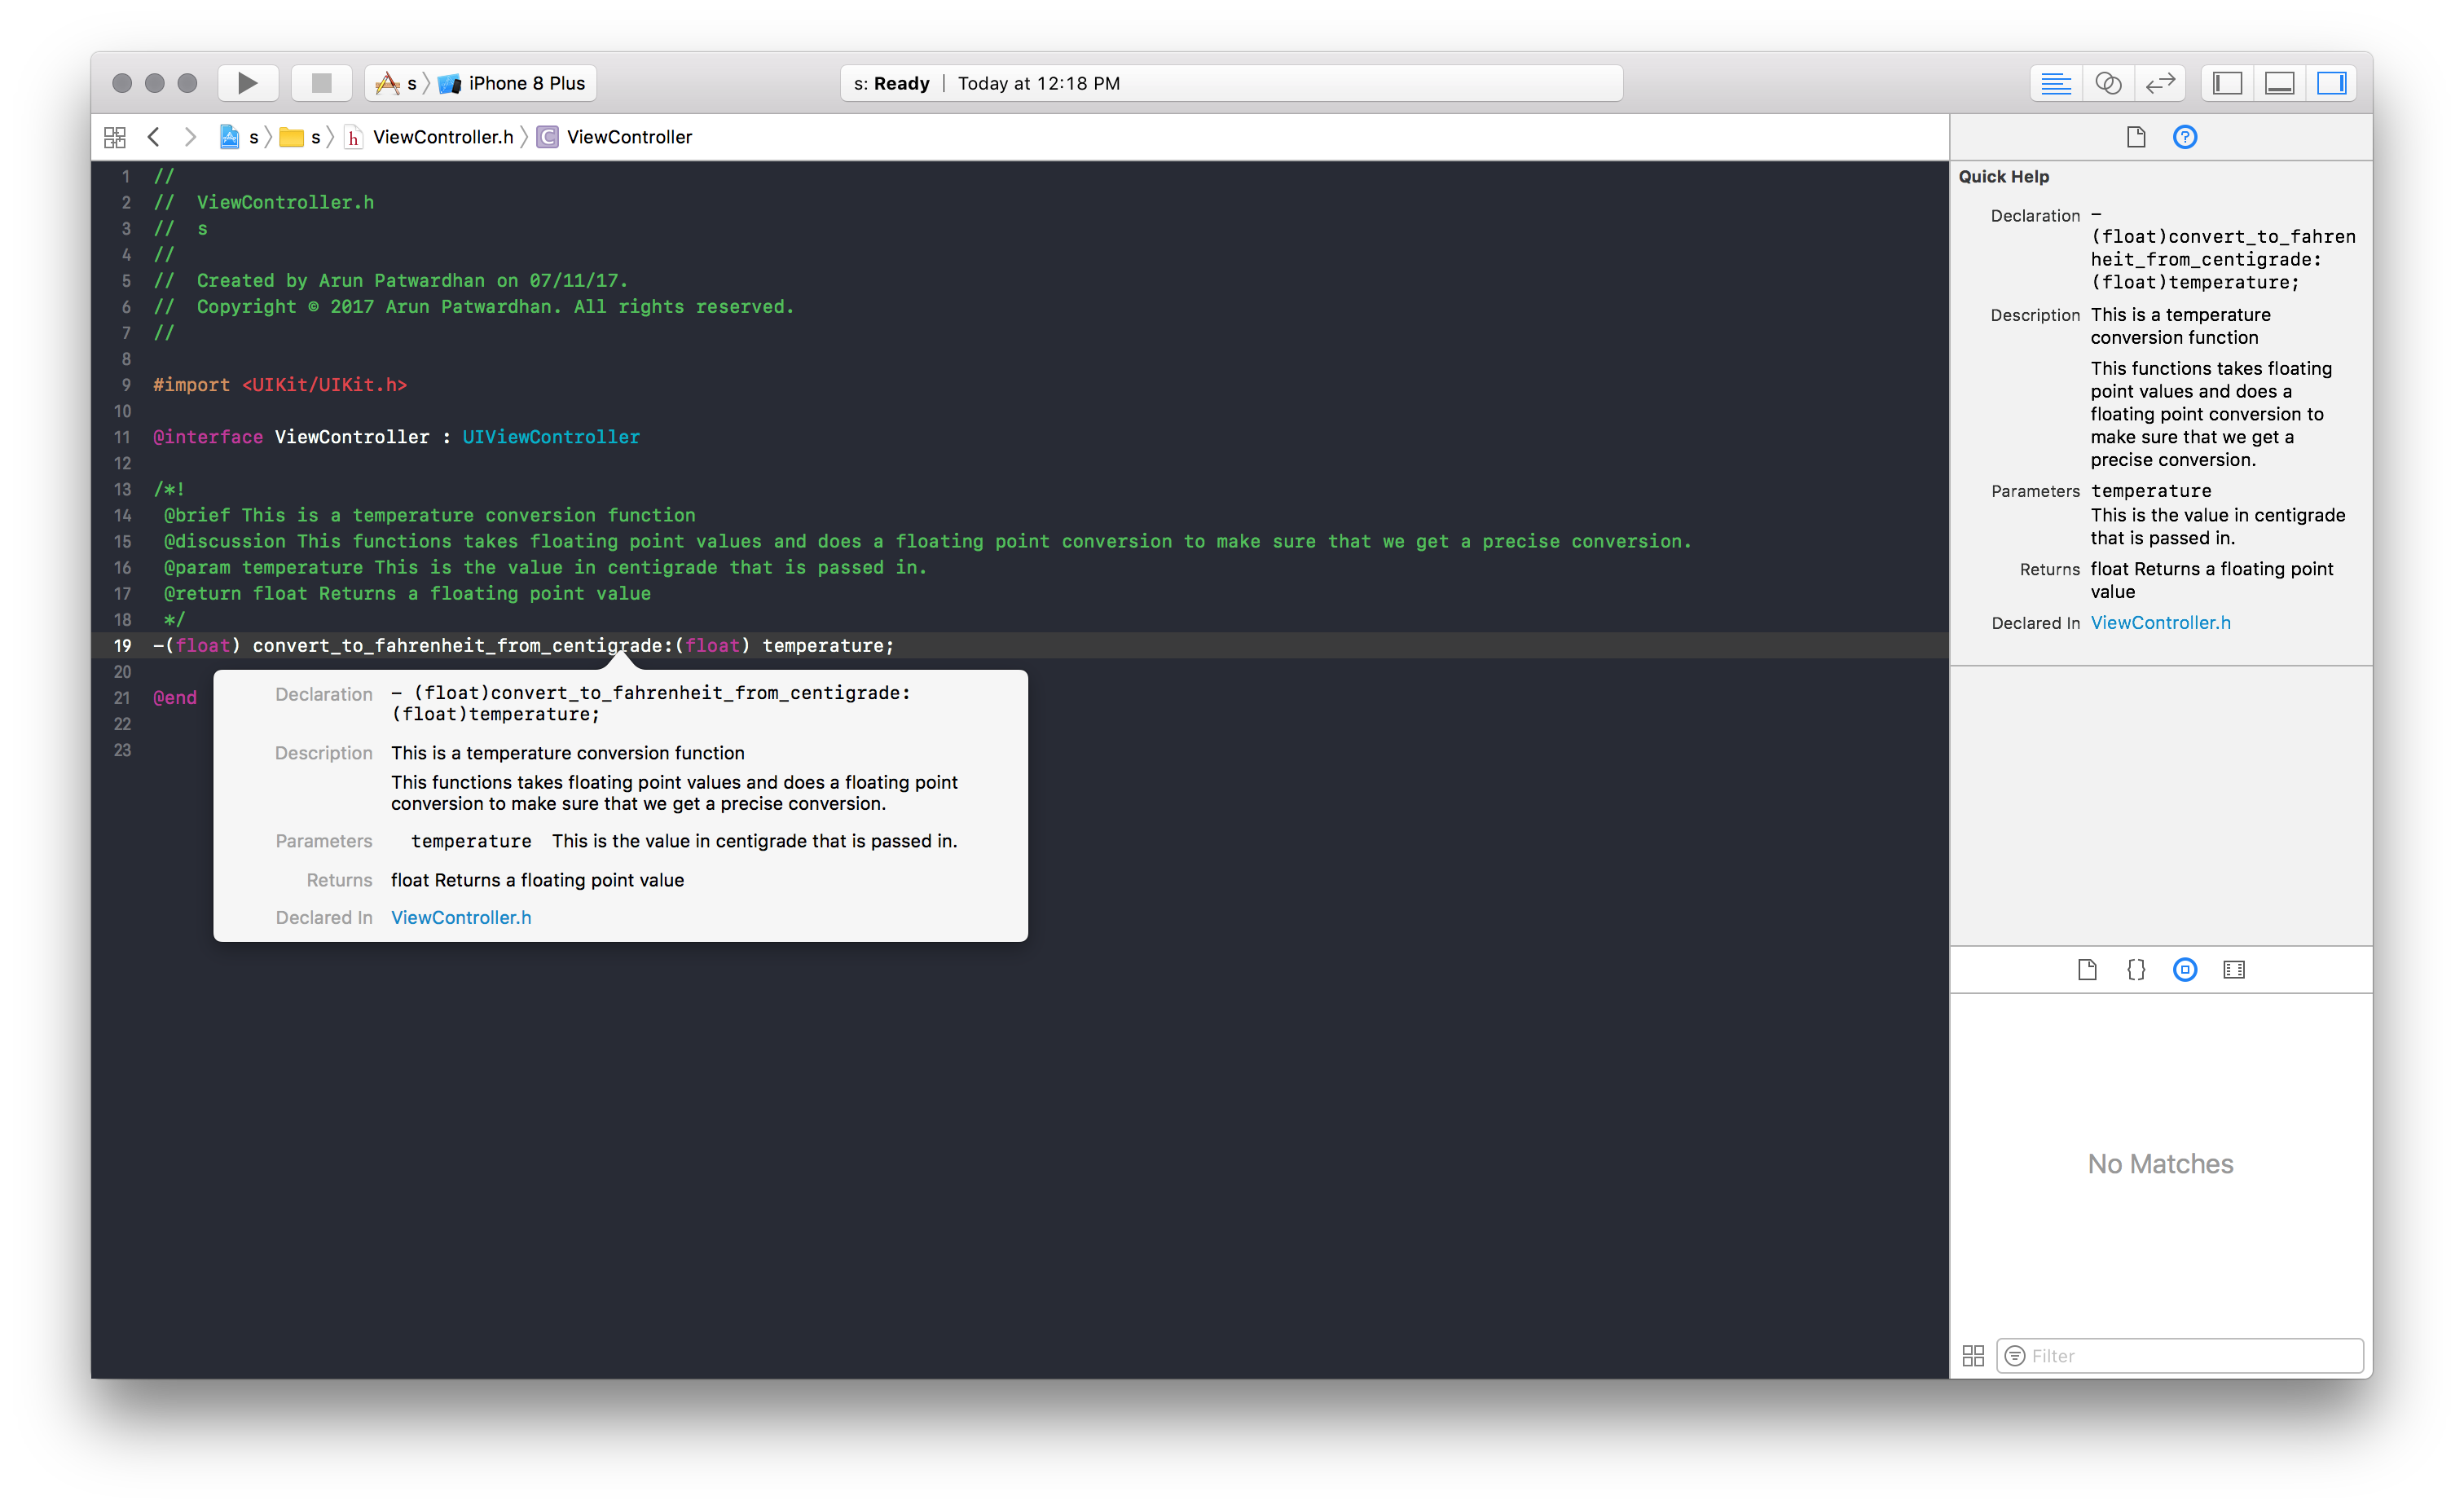Select the Quick Help inspector tab

2185,137
